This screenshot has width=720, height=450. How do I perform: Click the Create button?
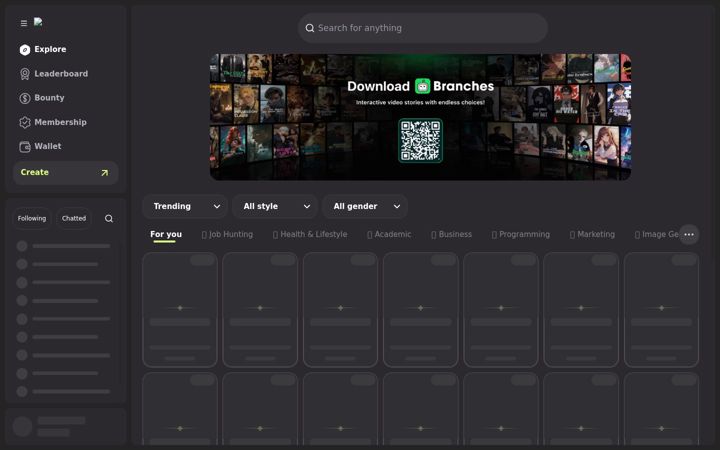click(x=66, y=173)
